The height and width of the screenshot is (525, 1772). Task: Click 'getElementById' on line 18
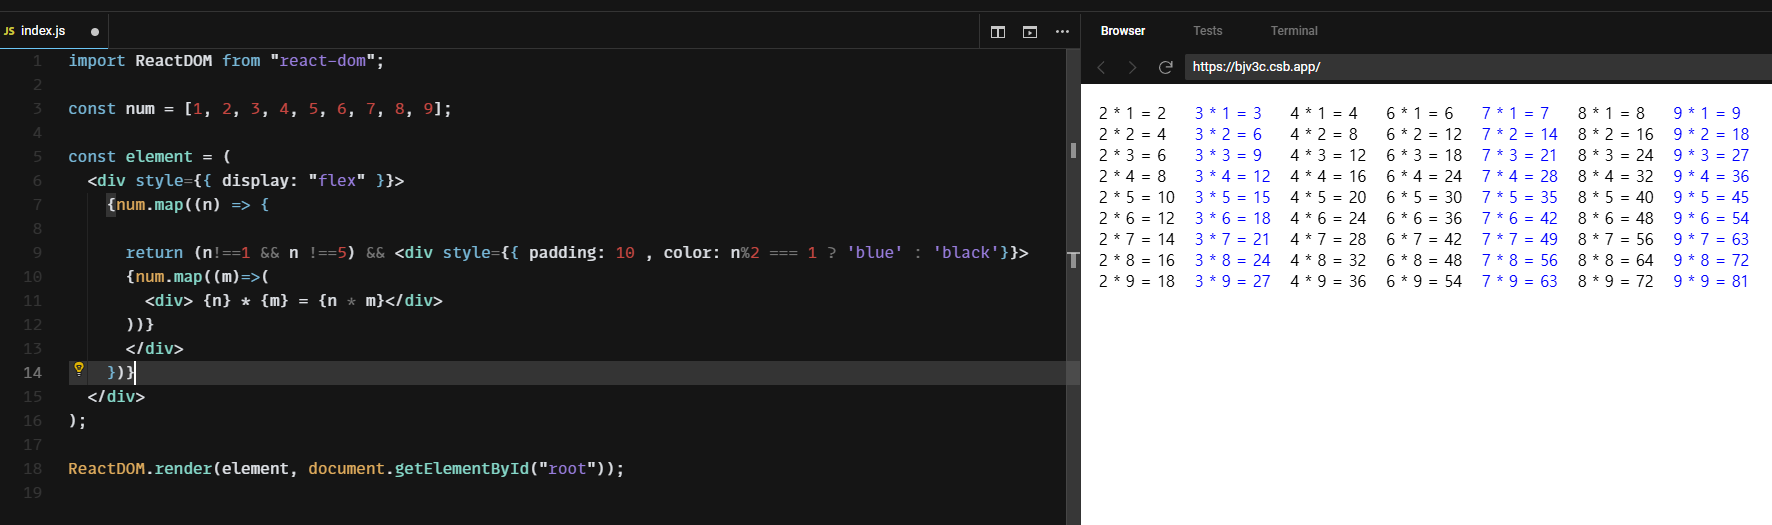461,469
